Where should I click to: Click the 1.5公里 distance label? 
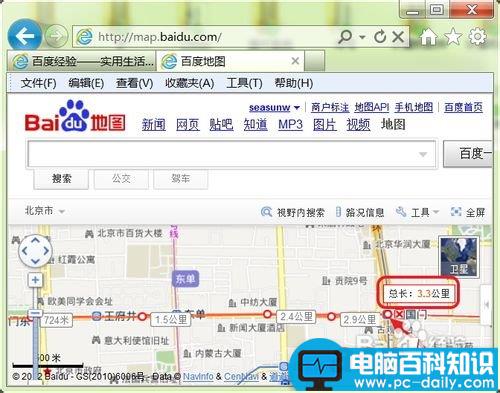click(x=171, y=320)
